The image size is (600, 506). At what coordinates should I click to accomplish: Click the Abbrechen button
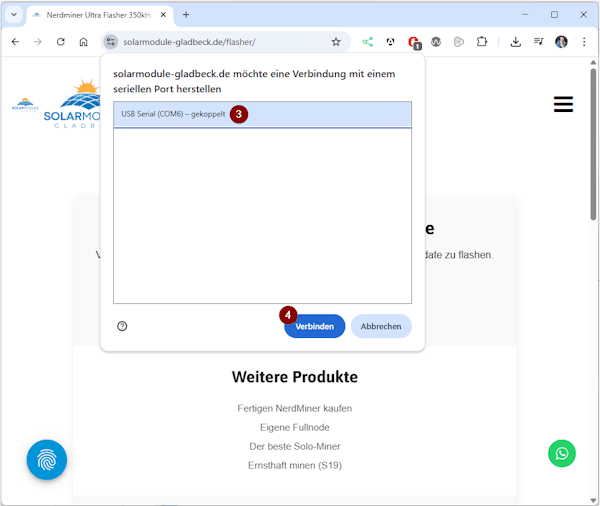(x=381, y=326)
